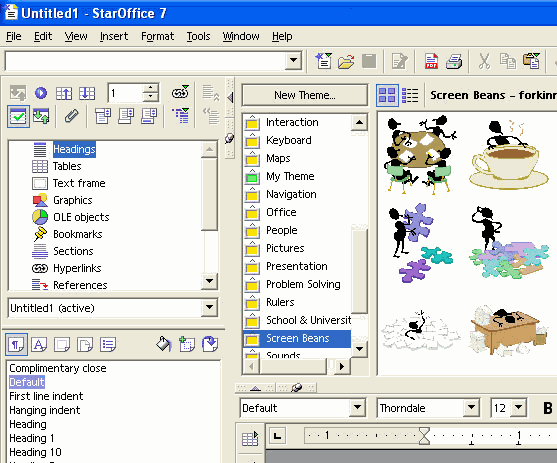The height and width of the screenshot is (463, 557).
Task: Click the ruler indent hourglass marker
Action: (424, 436)
